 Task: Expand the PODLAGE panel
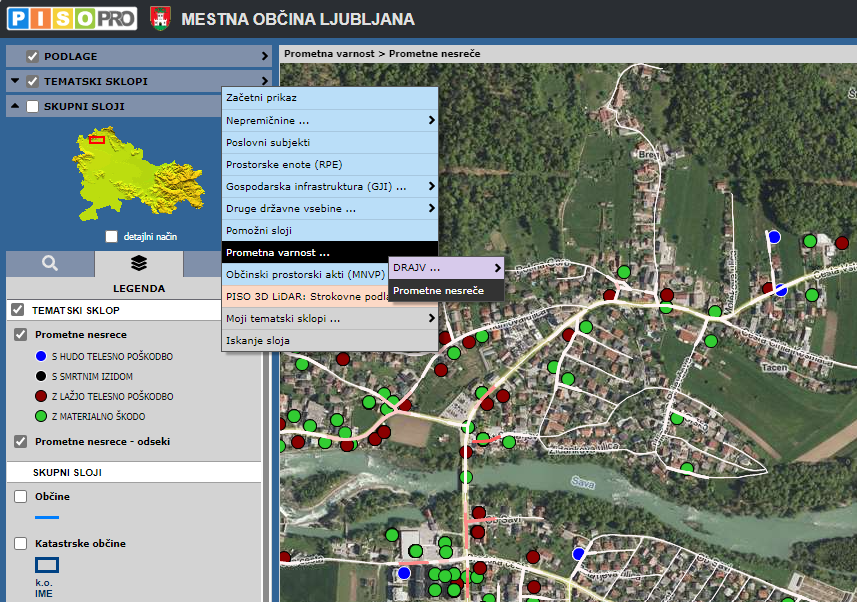pyautogui.click(x=265, y=57)
